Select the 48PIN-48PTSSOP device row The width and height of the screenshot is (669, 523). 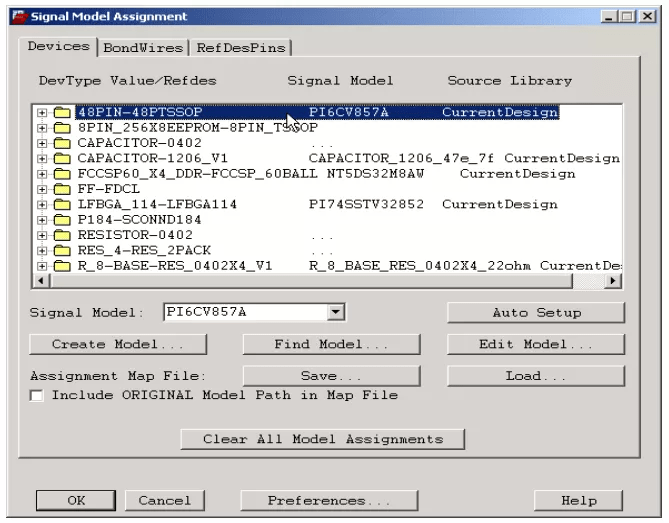pyautogui.click(x=317, y=113)
